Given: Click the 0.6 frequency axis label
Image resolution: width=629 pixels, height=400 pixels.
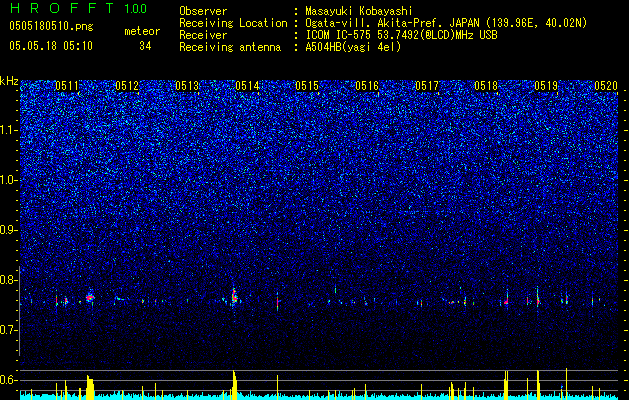Looking at the screenshot, I should pyautogui.click(x=9, y=380).
